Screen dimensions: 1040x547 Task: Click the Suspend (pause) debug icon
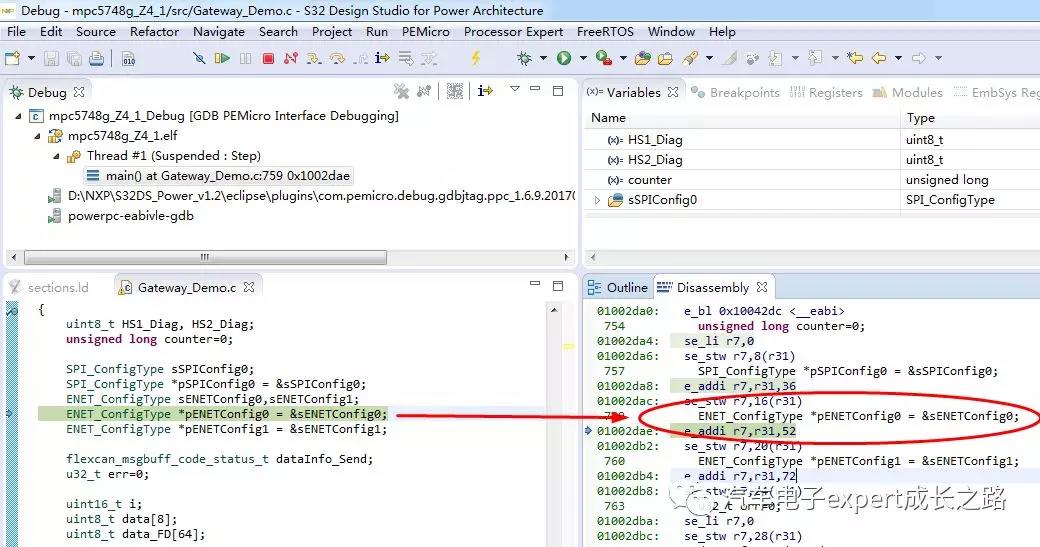point(246,59)
